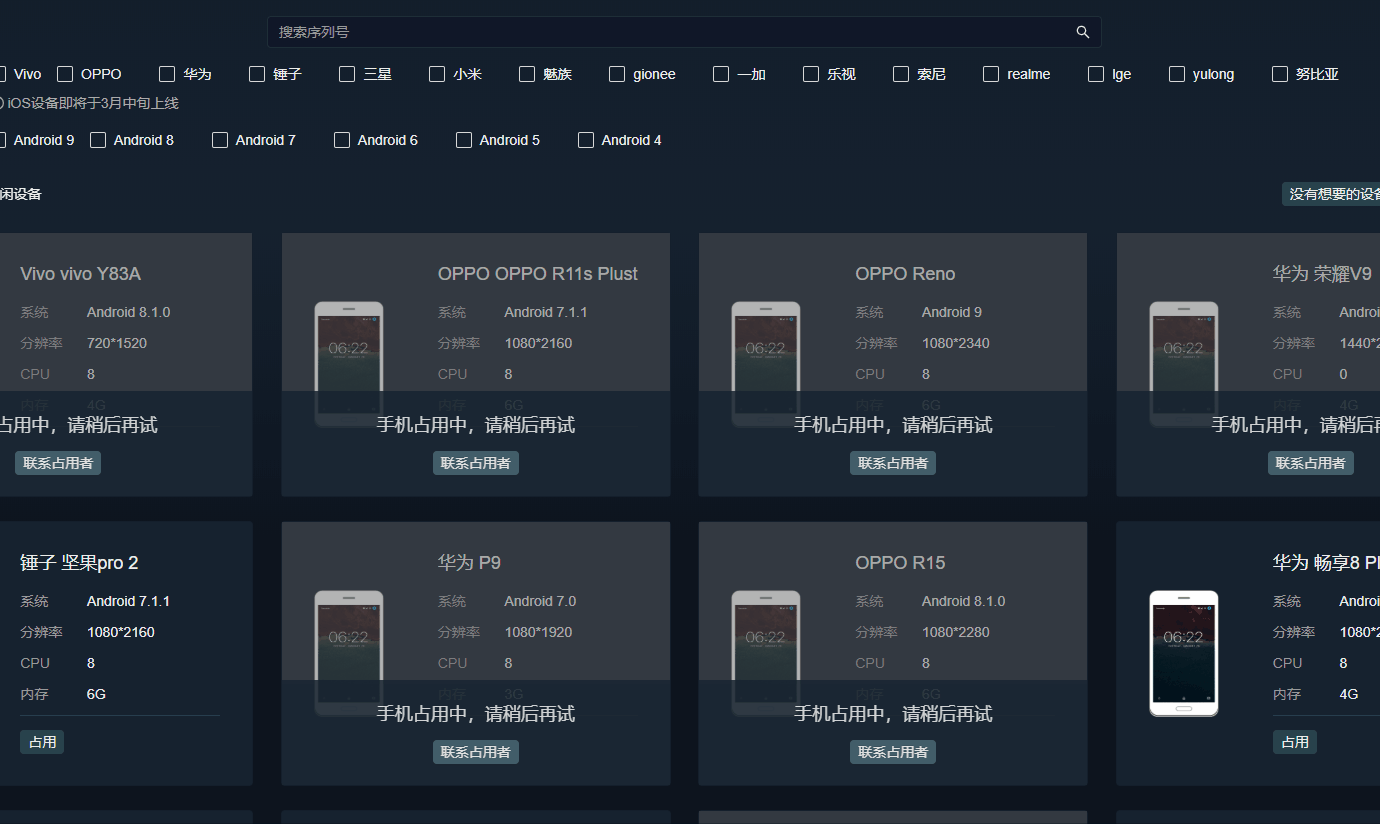
Task: Click the 没有想要的设备 button
Action: [x=1331, y=194]
